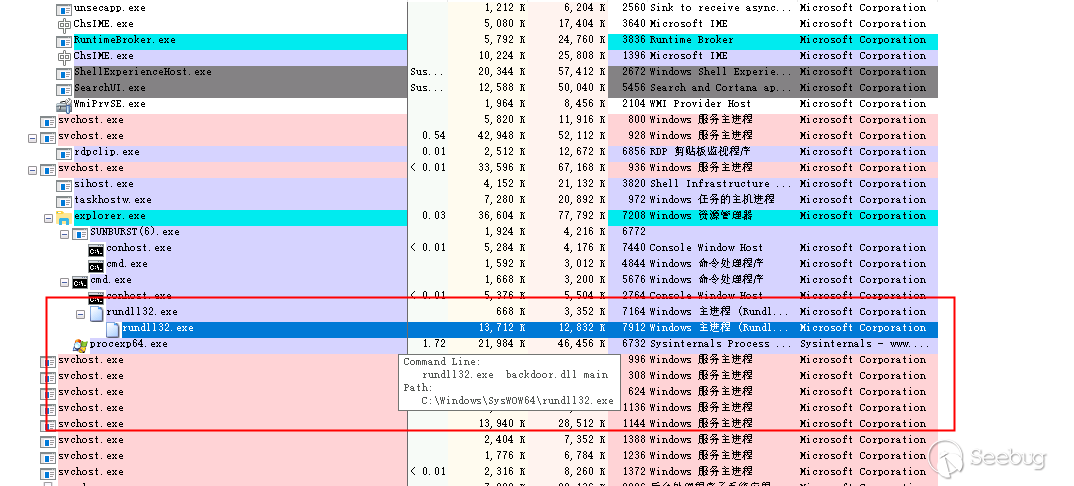Viewport: 1074px width, 486px height.
Task: Collapse the explorer.exe tree node
Action: [x=48, y=218]
